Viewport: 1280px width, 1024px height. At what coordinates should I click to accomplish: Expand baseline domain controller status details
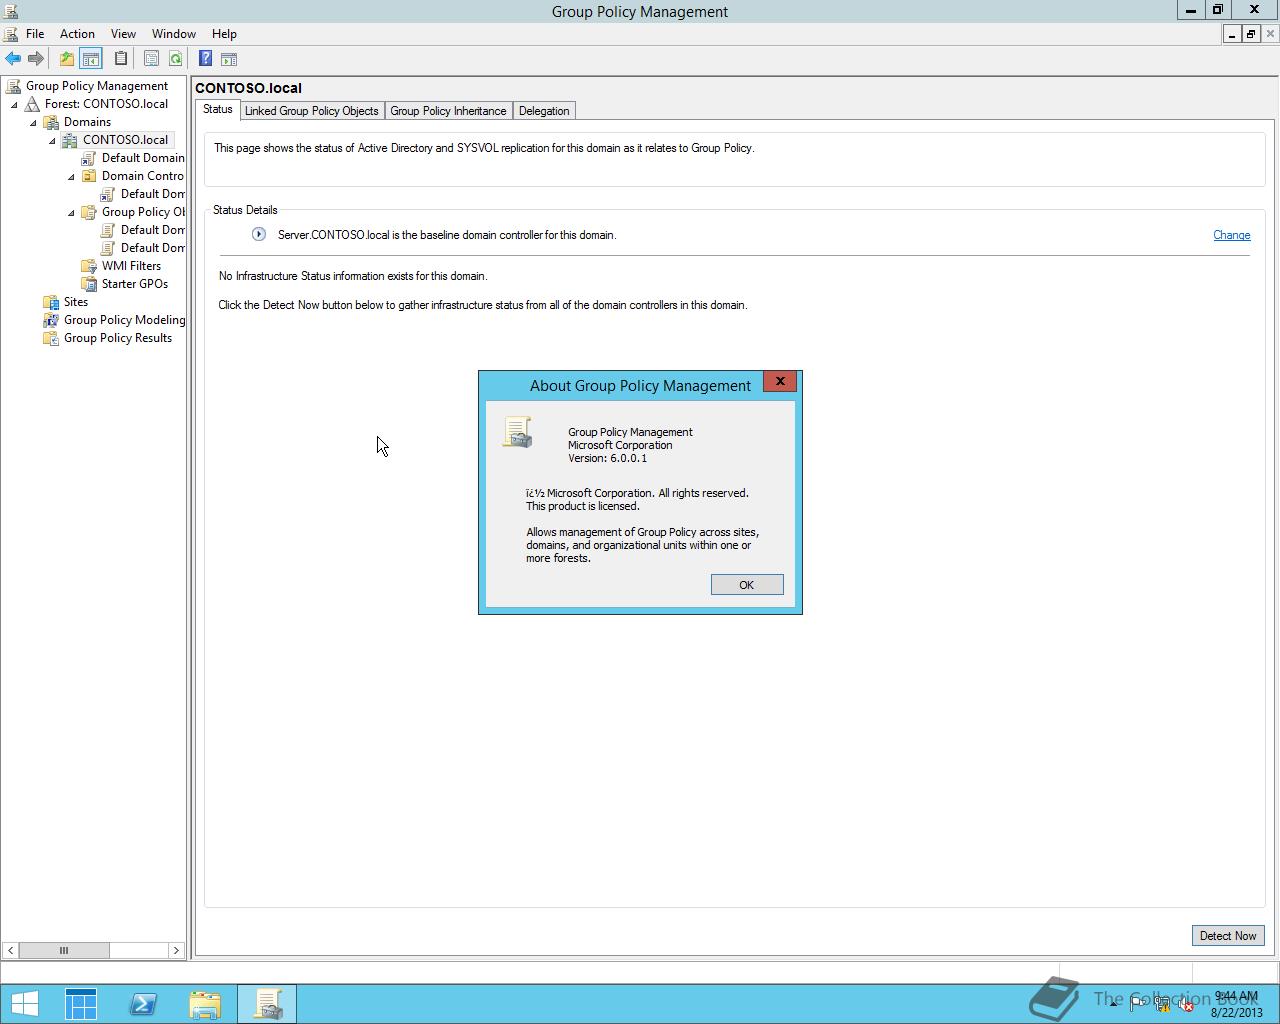259,235
